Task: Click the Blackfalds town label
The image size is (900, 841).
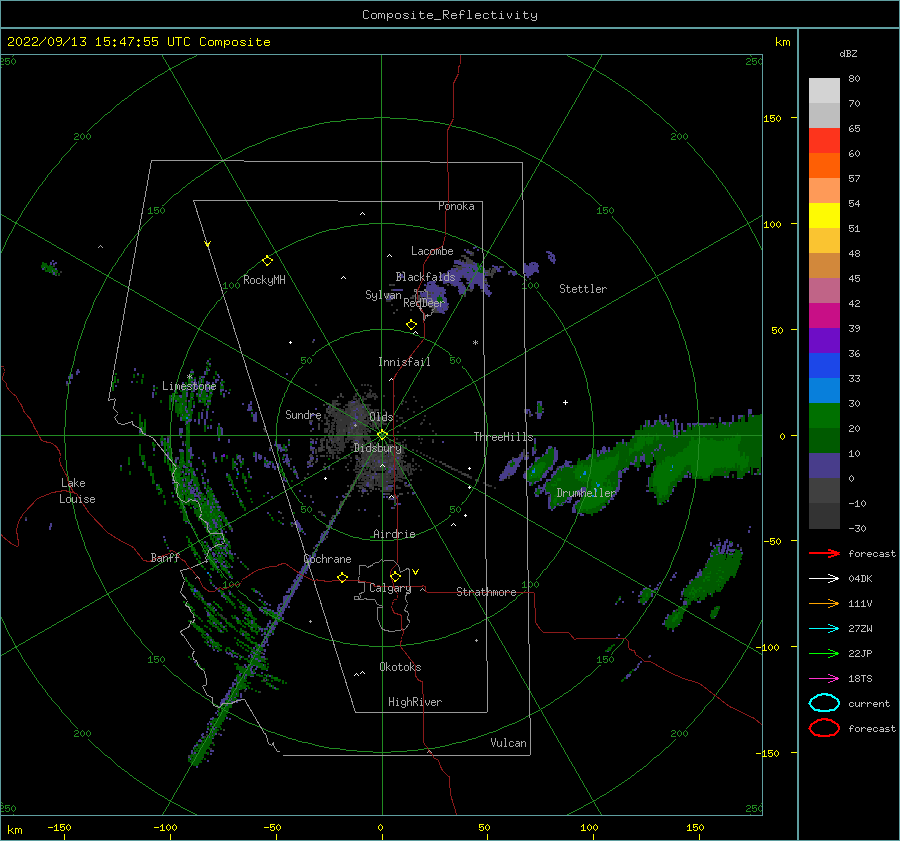Action: click(x=425, y=277)
